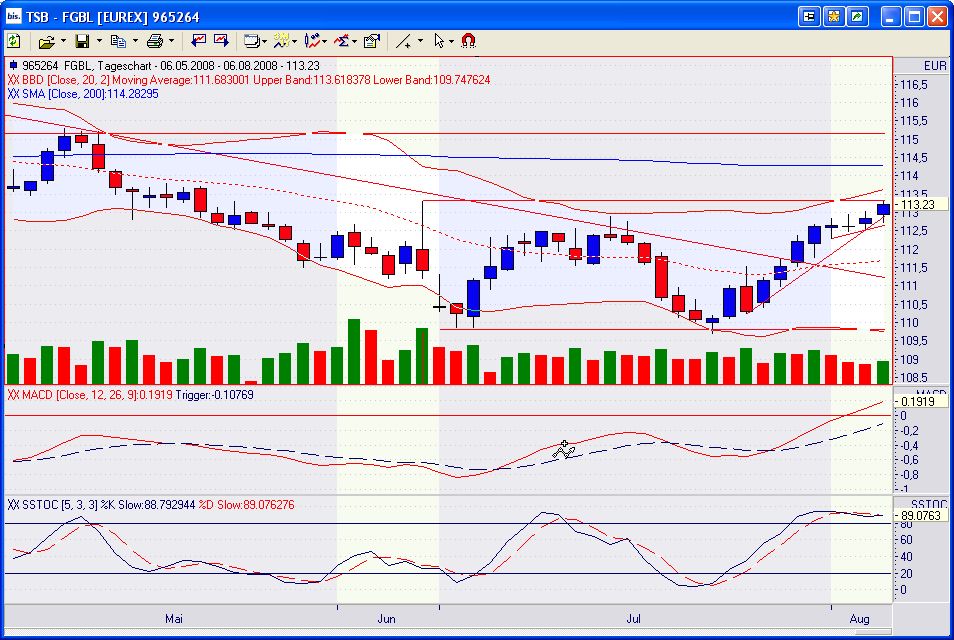
Task: Expand the open folder dropdown arrow
Action: (63, 41)
